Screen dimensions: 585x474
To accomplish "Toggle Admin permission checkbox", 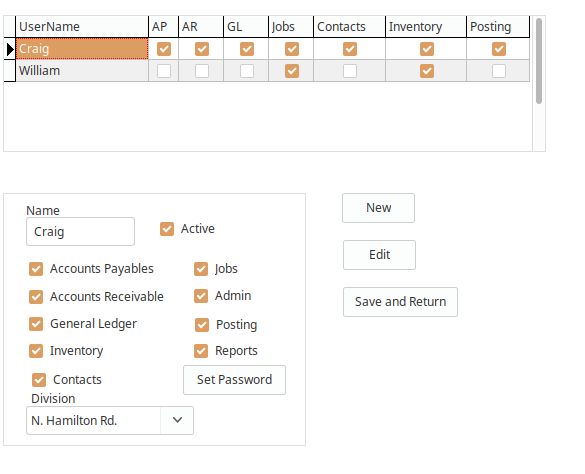I will coord(201,296).
